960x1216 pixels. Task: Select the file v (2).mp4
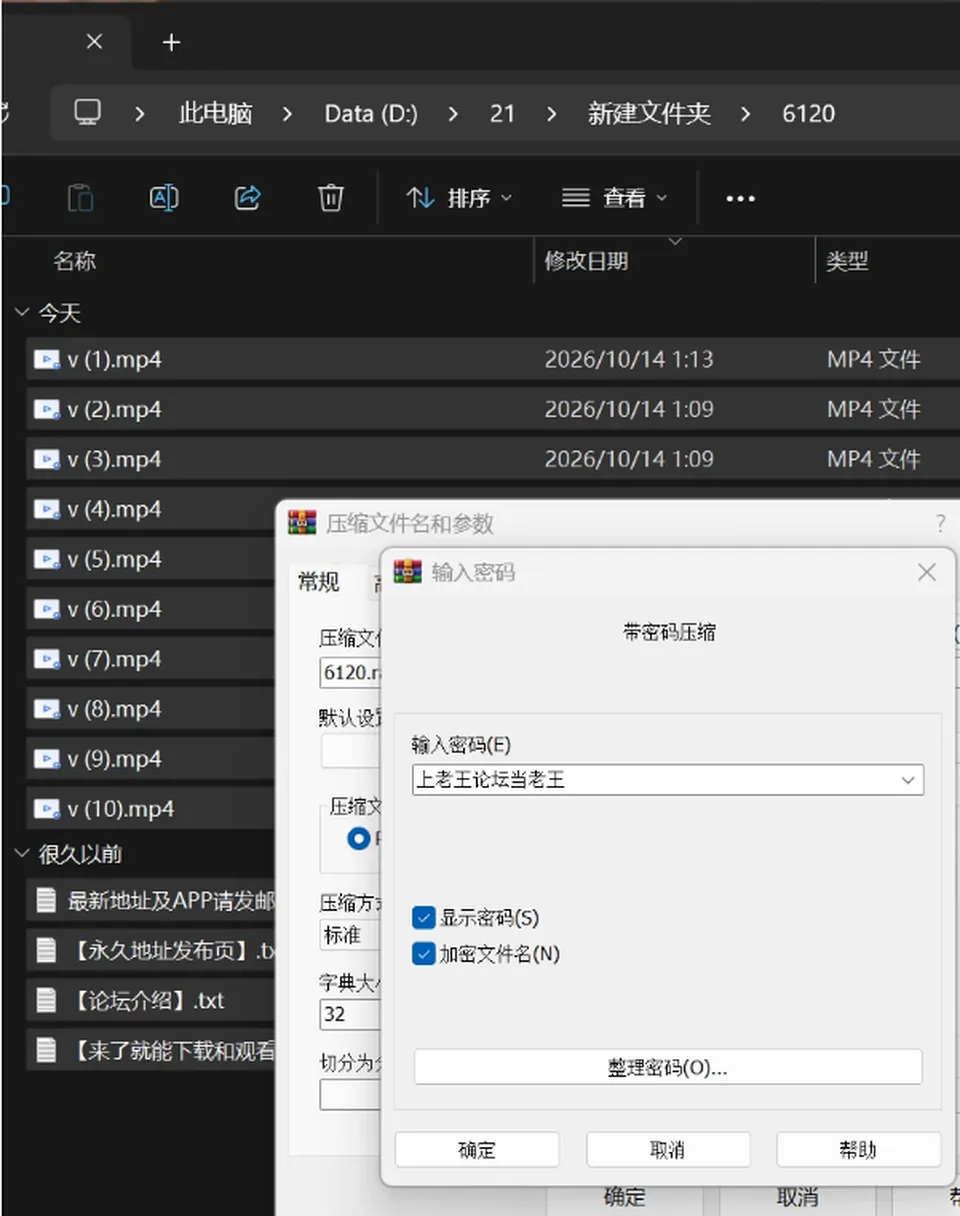492,410
